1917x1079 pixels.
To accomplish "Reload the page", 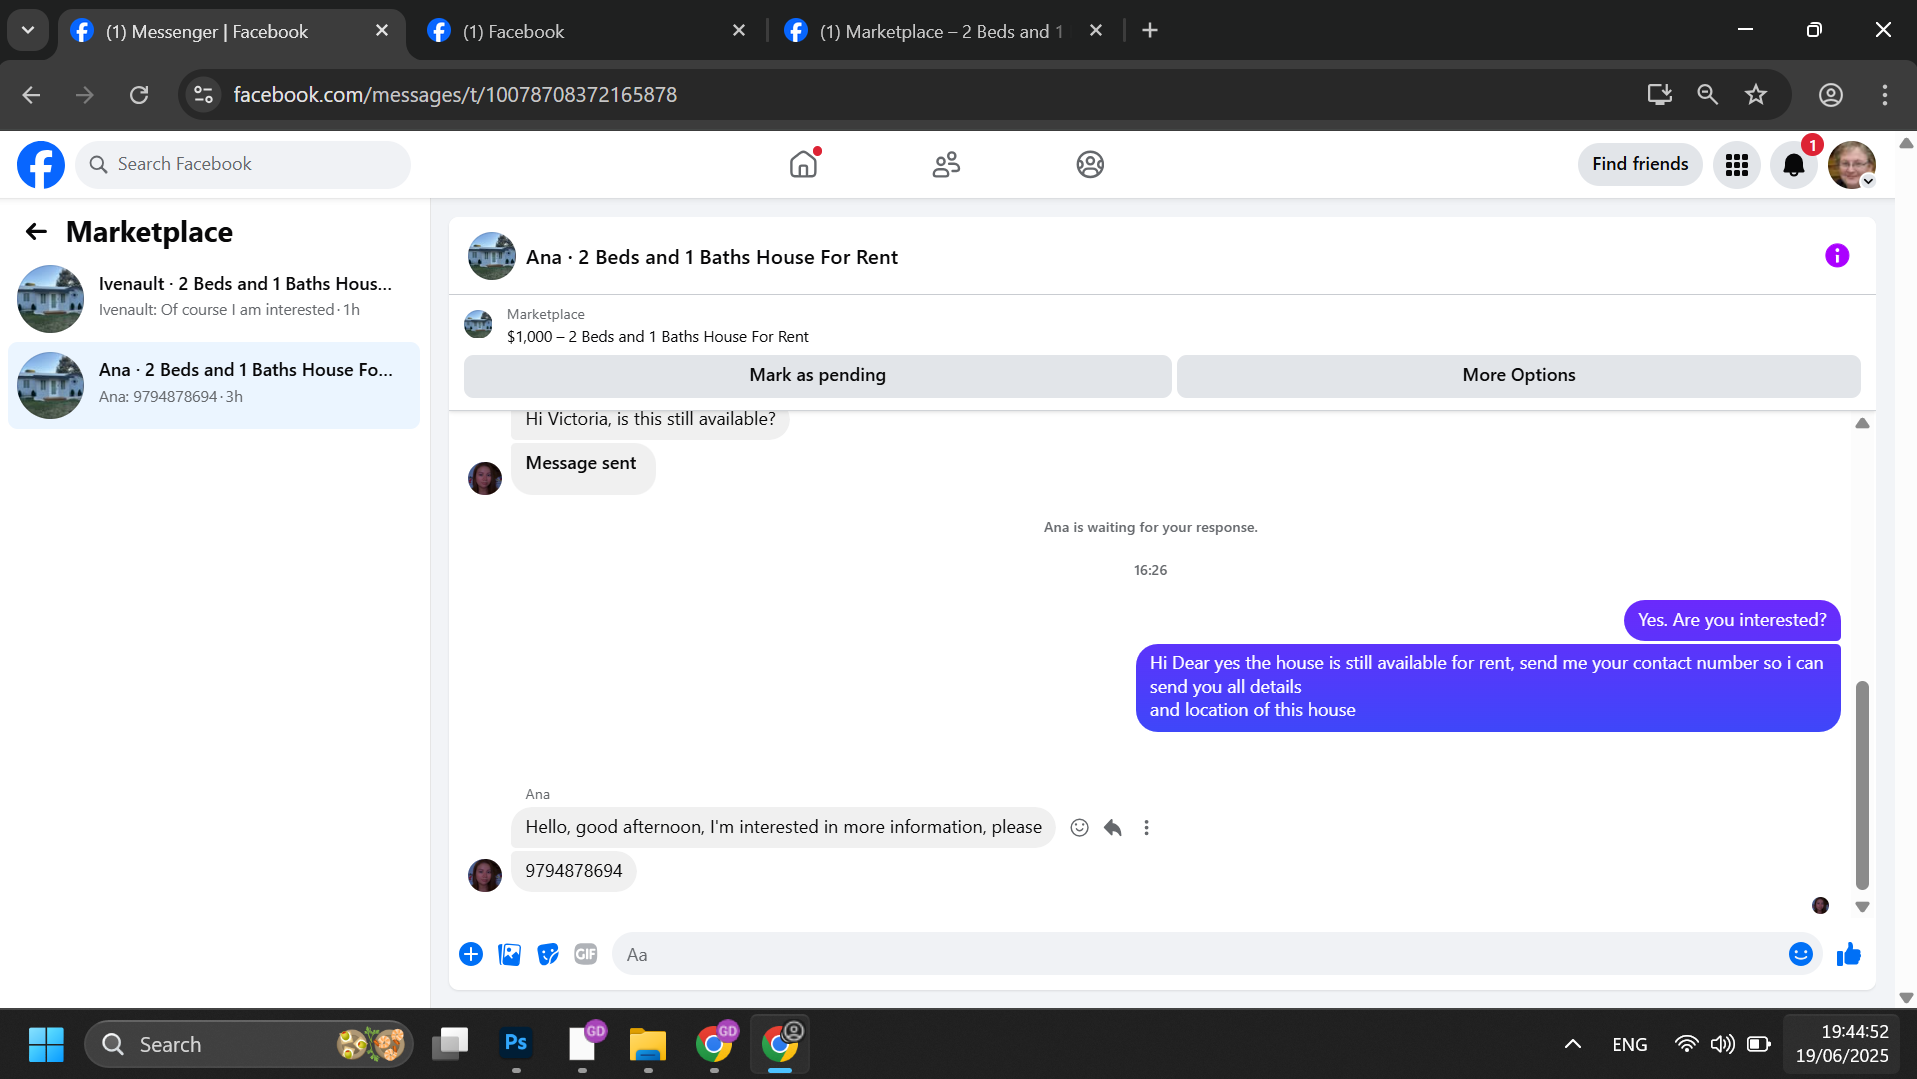I will (139, 95).
